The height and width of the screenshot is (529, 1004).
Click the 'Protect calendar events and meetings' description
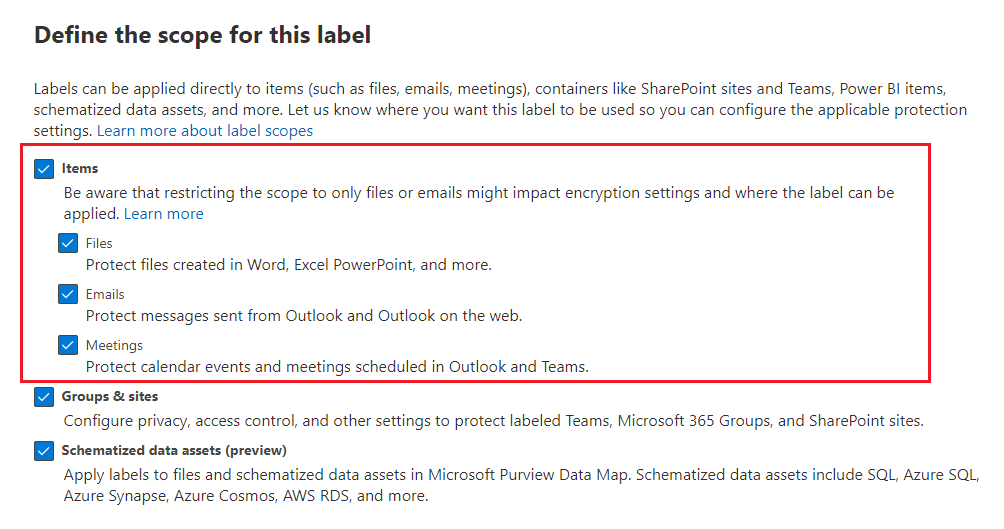coord(337,367)
